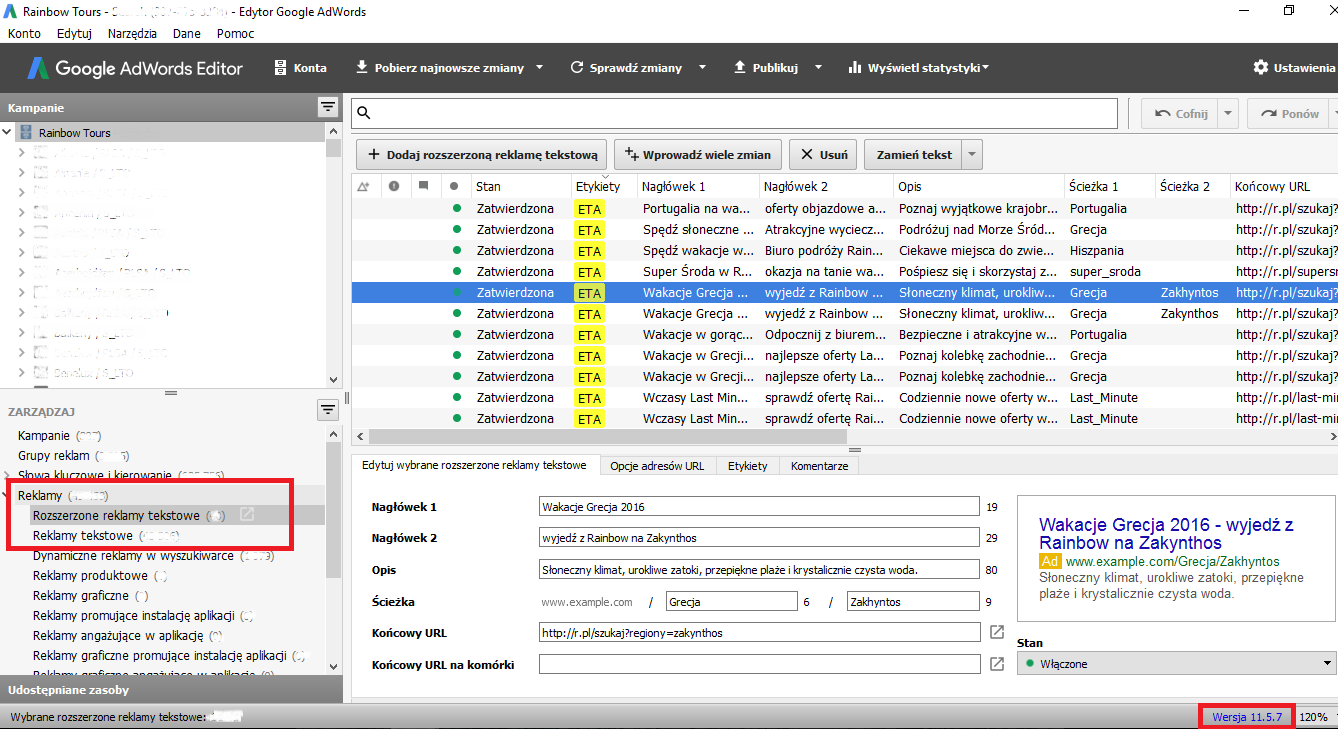Viewport: 1338px width, 729px height.
Task: Open dropdown arrow beside Sprawdź zmiany
Action: (702, 68)
